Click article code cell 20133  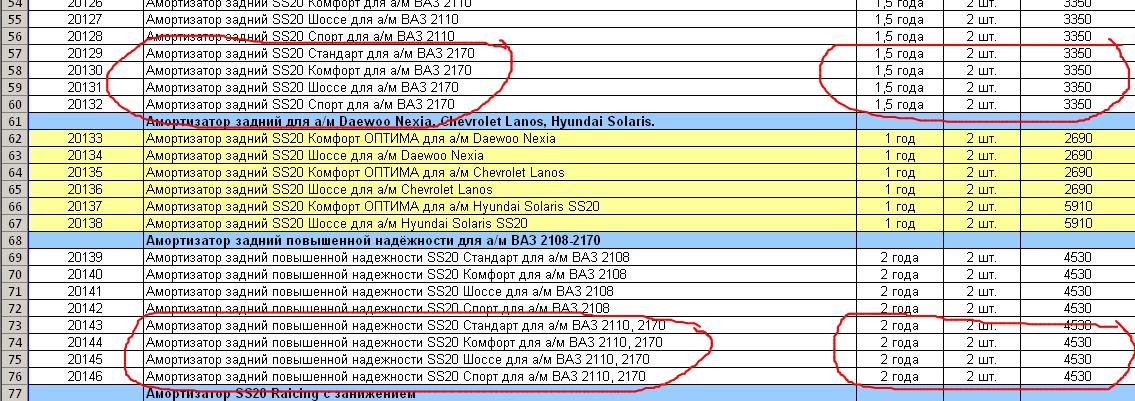(x=85, y=138)
